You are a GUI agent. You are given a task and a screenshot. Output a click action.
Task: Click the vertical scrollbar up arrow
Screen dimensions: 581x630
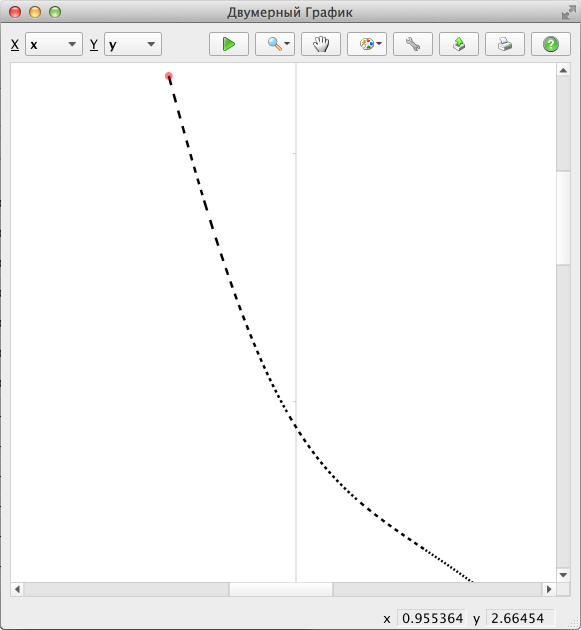click(x=563, y=71)
